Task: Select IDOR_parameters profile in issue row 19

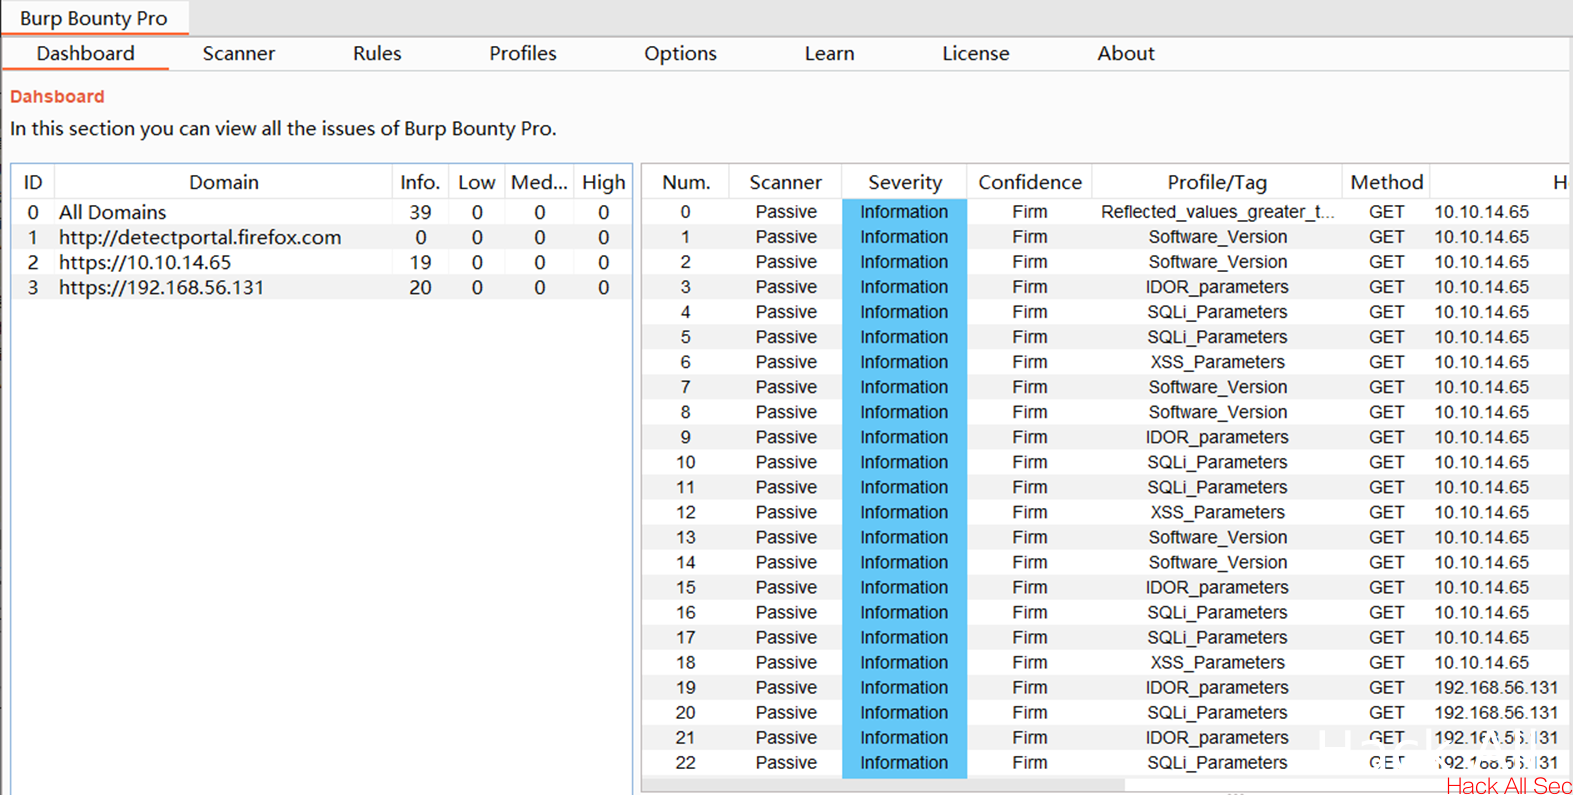Action: (1217, 687)
